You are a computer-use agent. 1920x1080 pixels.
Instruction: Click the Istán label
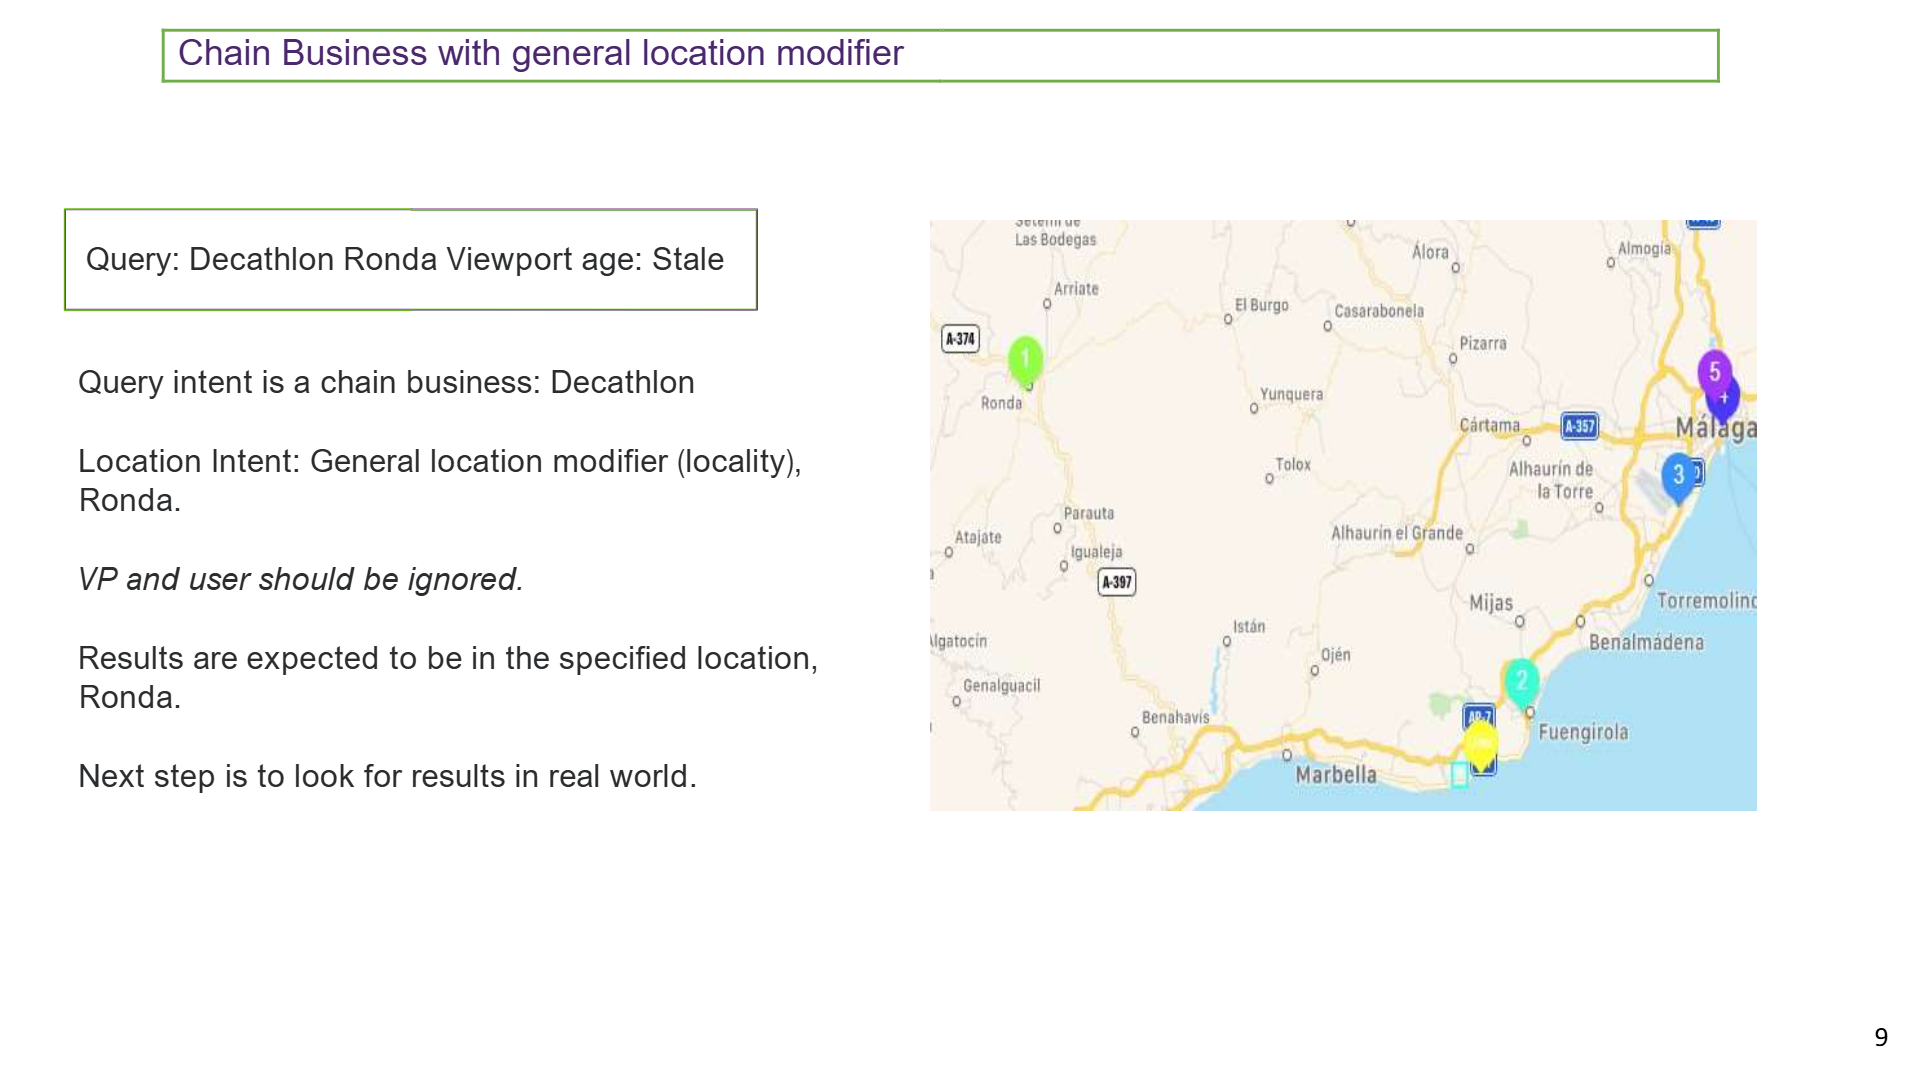click(1249, 627)
